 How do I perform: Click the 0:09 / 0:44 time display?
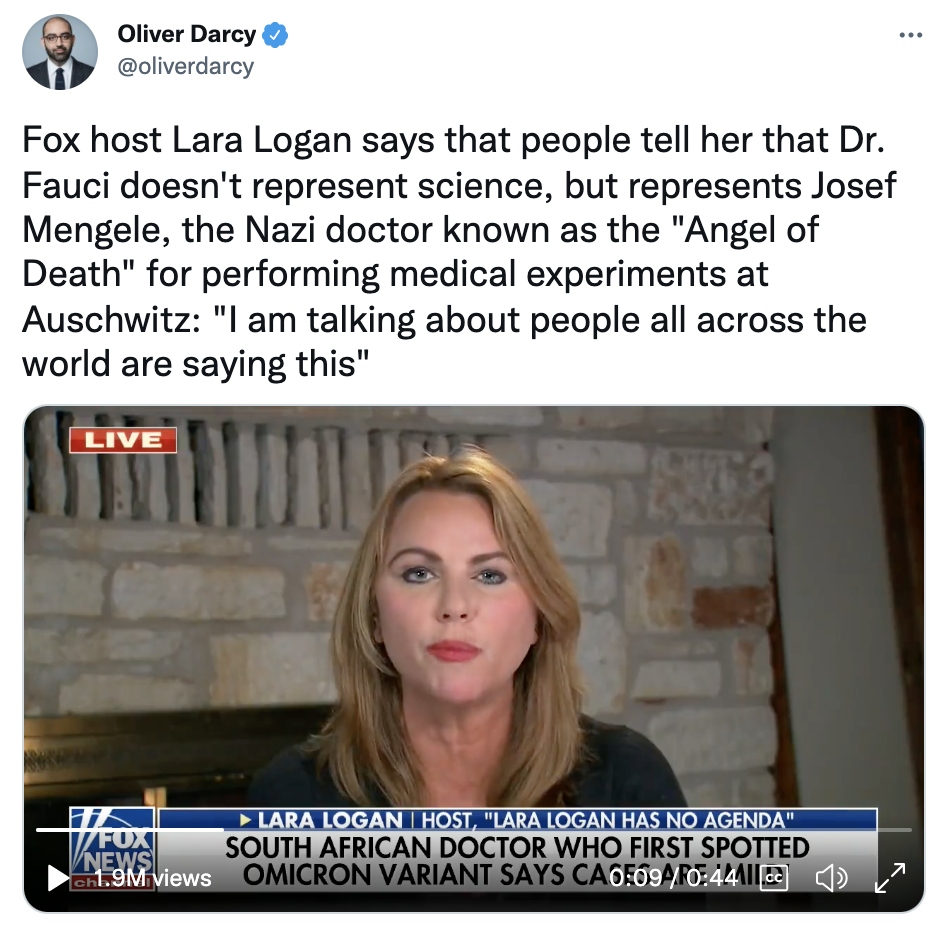click(674, 878)
